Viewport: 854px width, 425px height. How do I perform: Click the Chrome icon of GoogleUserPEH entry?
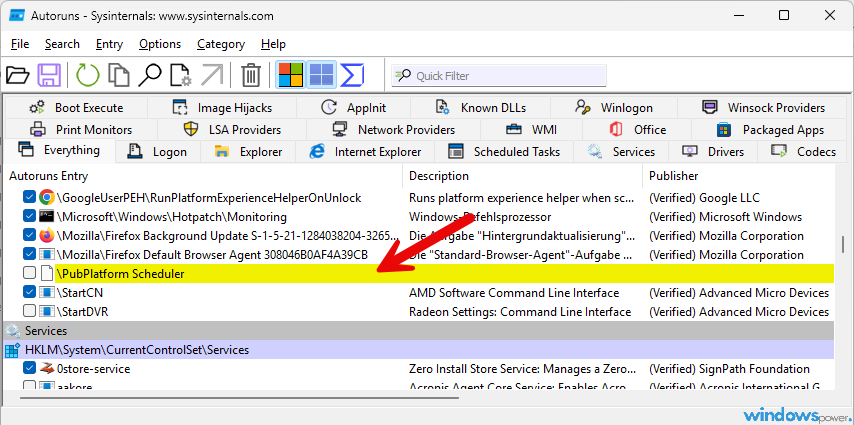(47, 197)
